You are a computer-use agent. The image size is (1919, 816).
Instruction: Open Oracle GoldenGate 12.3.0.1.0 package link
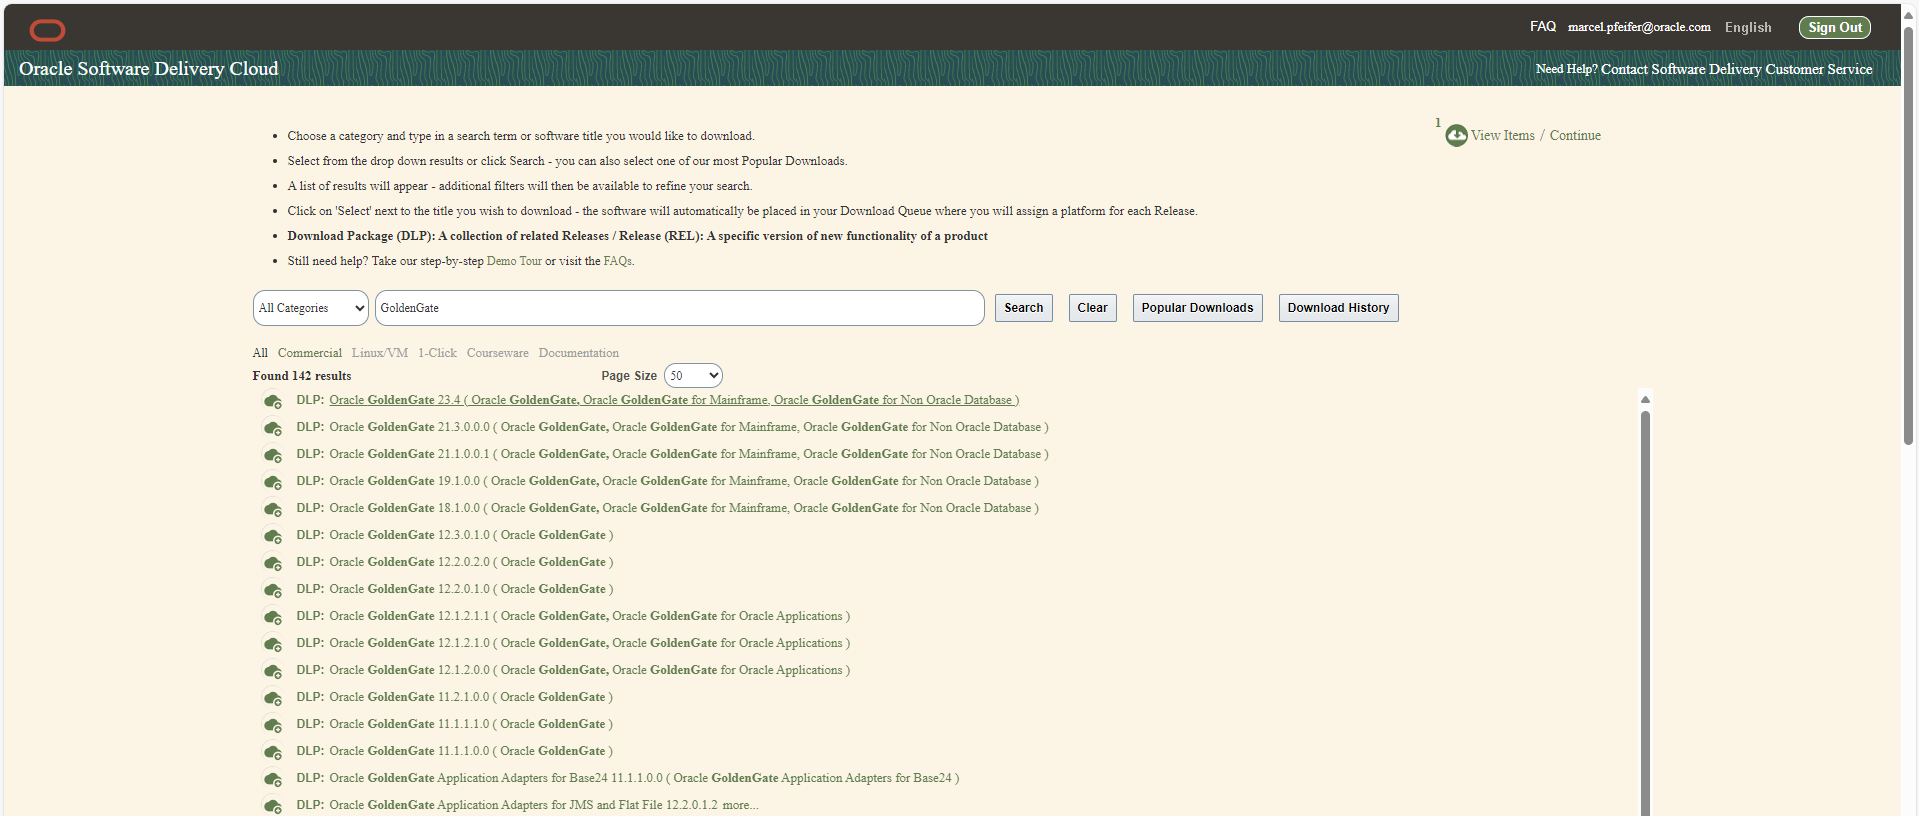tap(471, 535)
